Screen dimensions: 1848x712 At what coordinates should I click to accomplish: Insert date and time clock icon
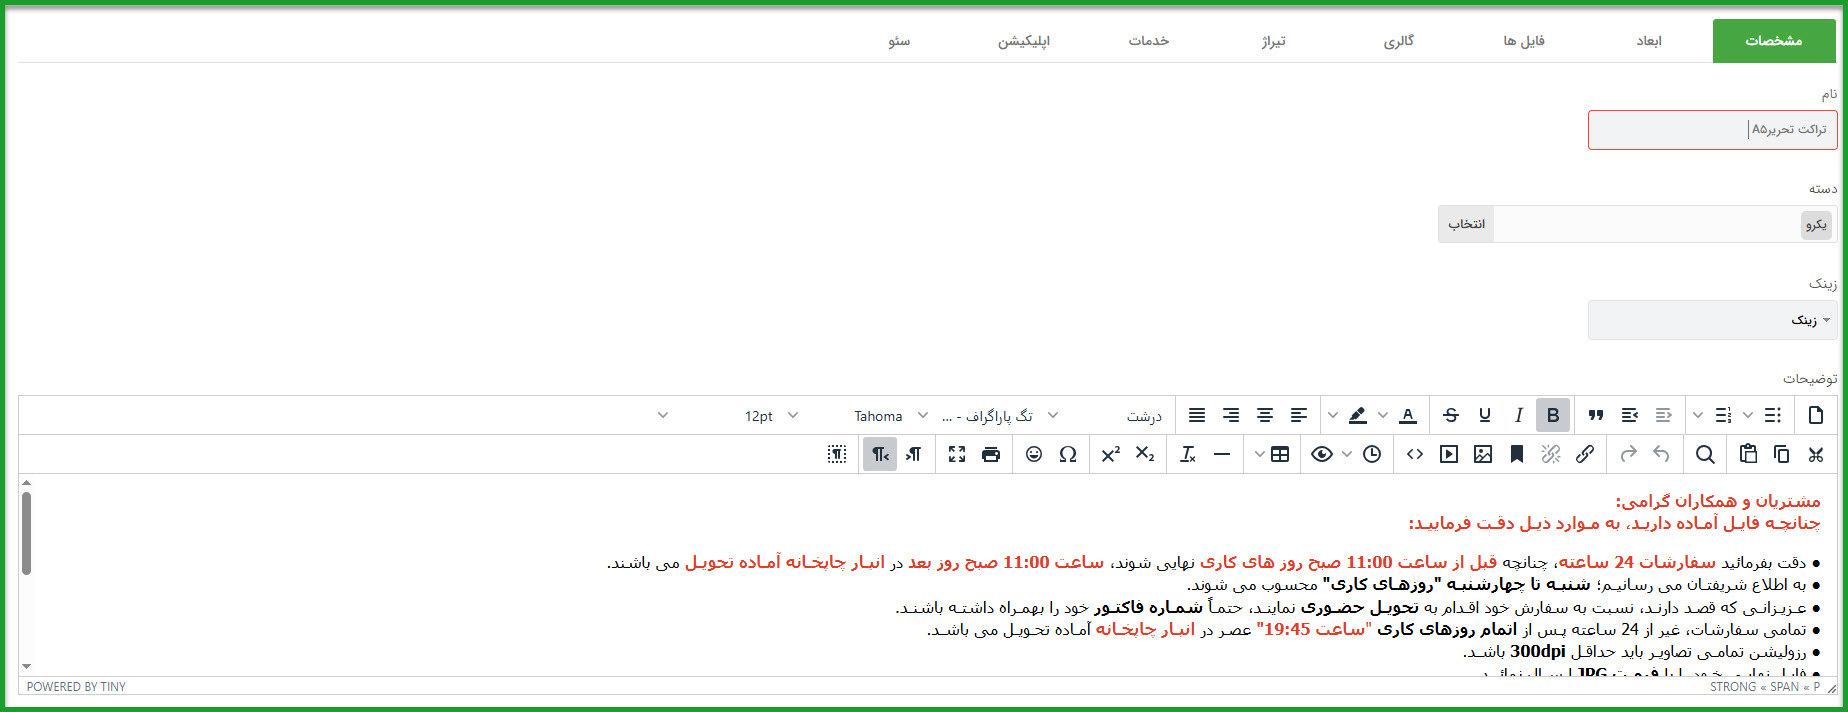pyautogui.click(x=1372, y=454)
